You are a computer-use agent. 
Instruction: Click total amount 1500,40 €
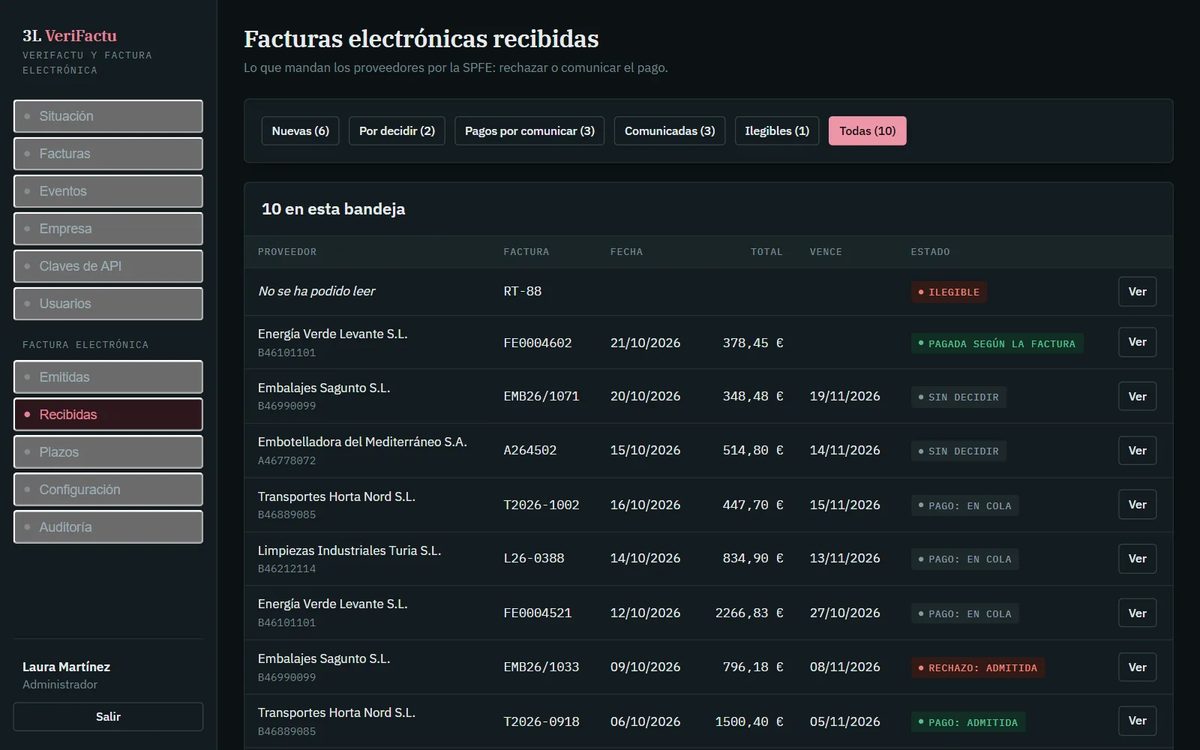pyautogui.click(x=749, y=721)
